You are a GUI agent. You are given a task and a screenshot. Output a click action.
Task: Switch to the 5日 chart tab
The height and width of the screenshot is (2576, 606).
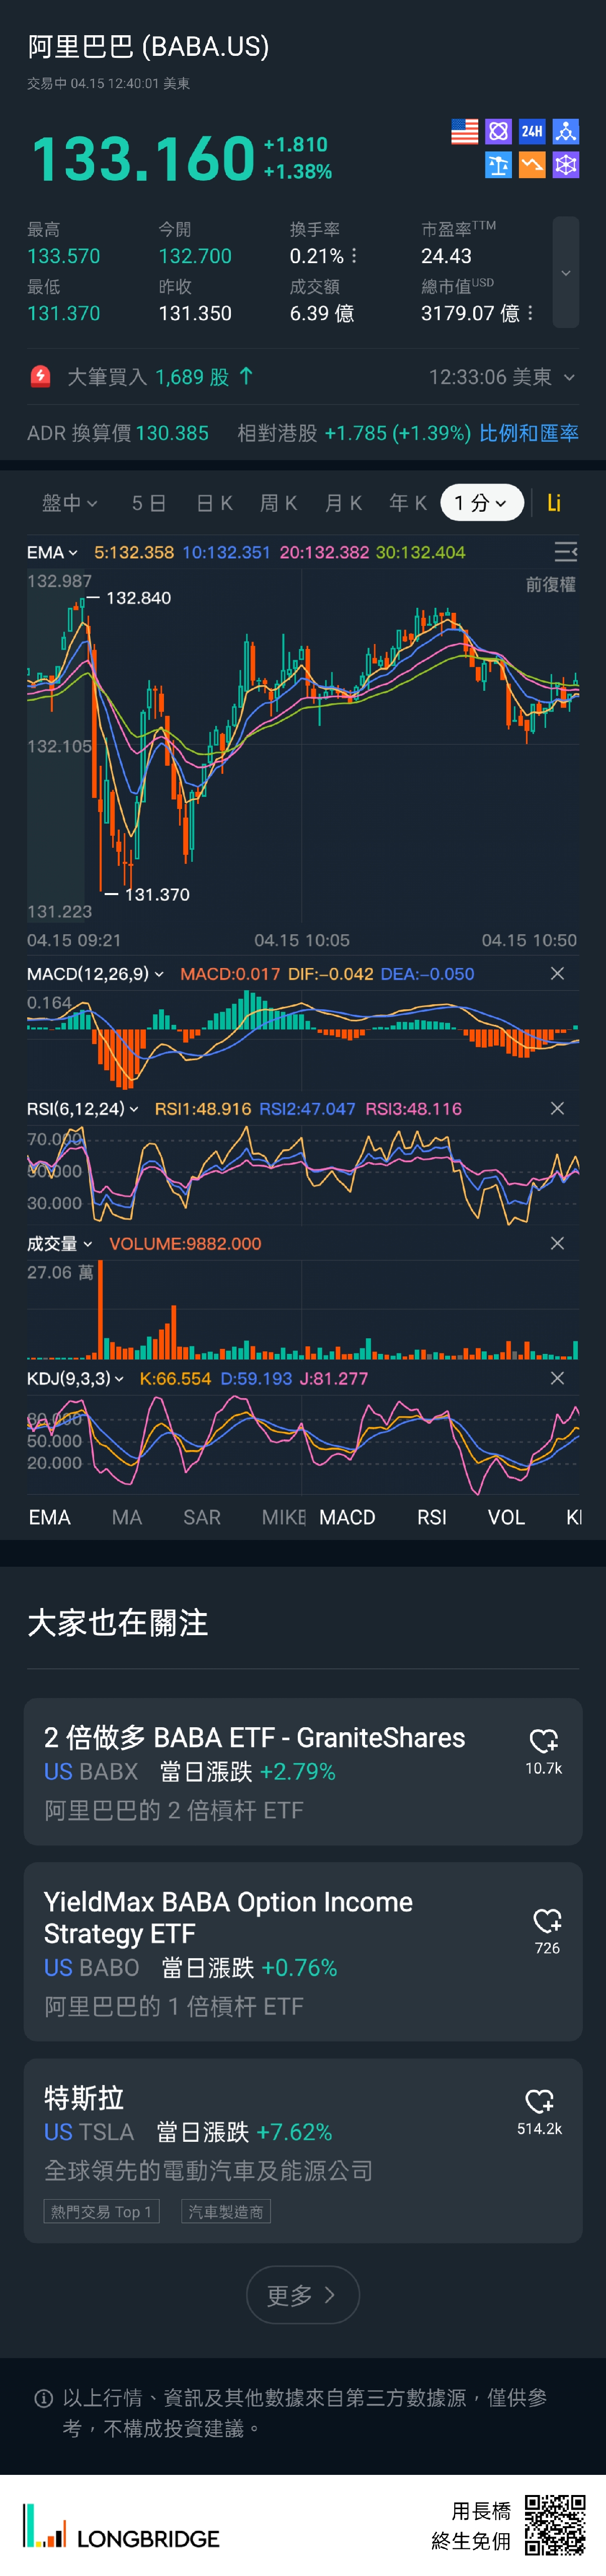[x=149, y=503]
